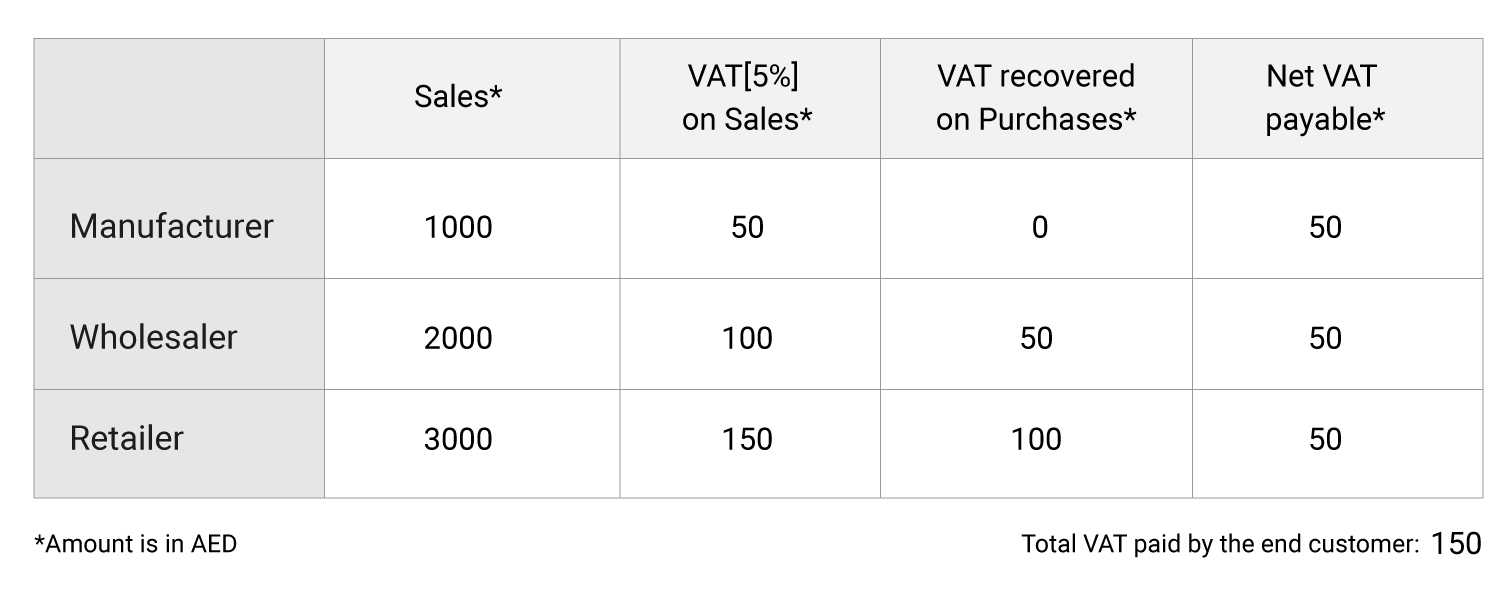Select Retailer sales value 3000
The height and width of the screenshot is (604, 1512).
[x=458, y=439]
